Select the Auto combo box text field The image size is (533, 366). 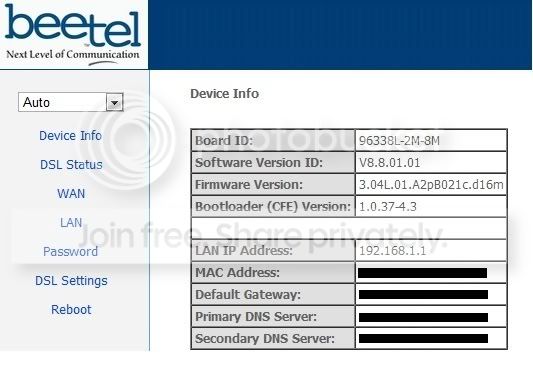[63, 102]
